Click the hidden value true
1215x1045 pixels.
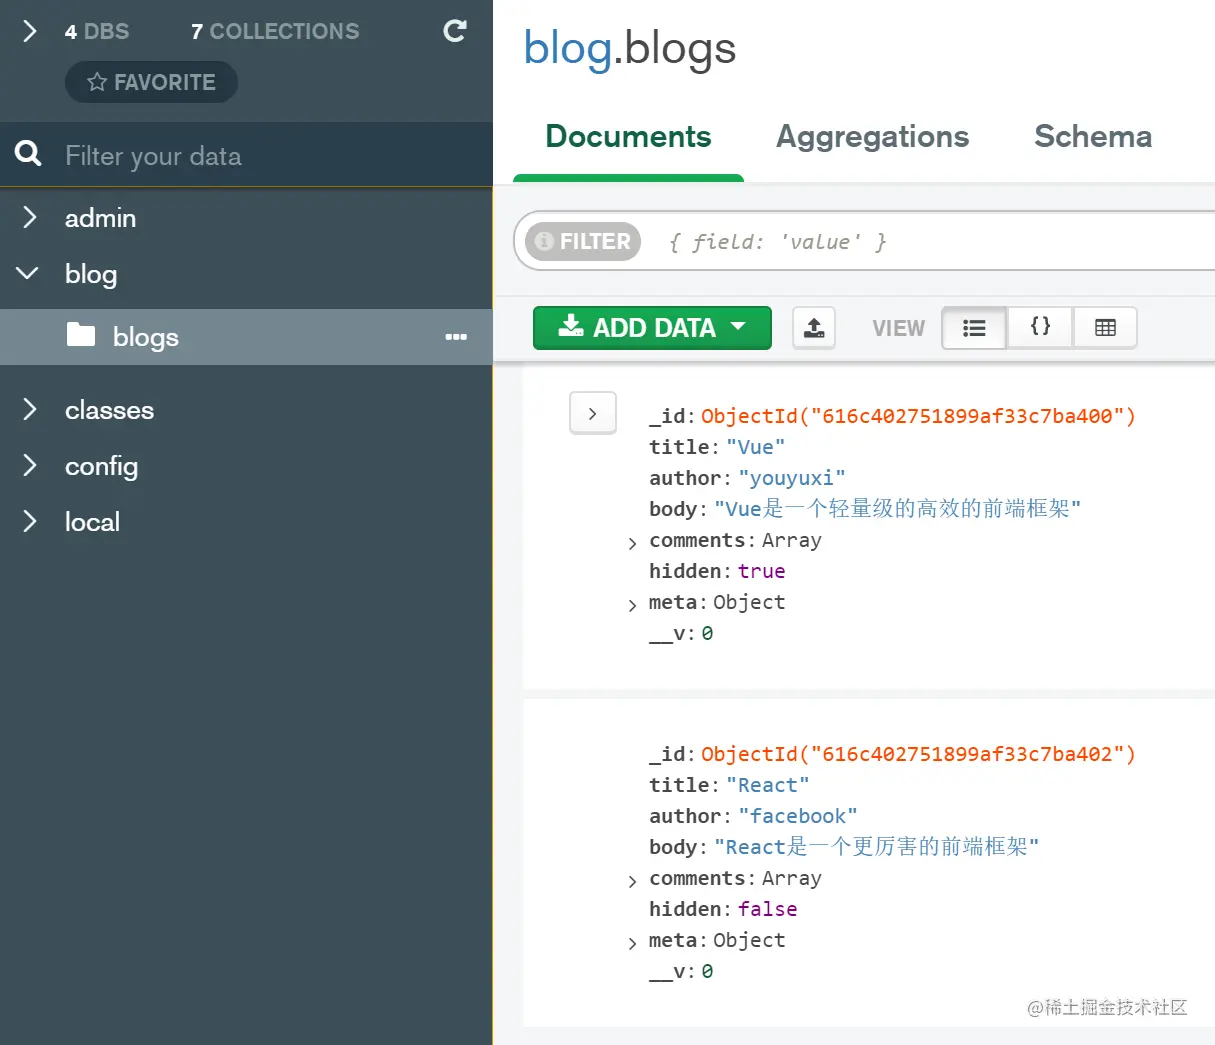(x=761, y=571)
